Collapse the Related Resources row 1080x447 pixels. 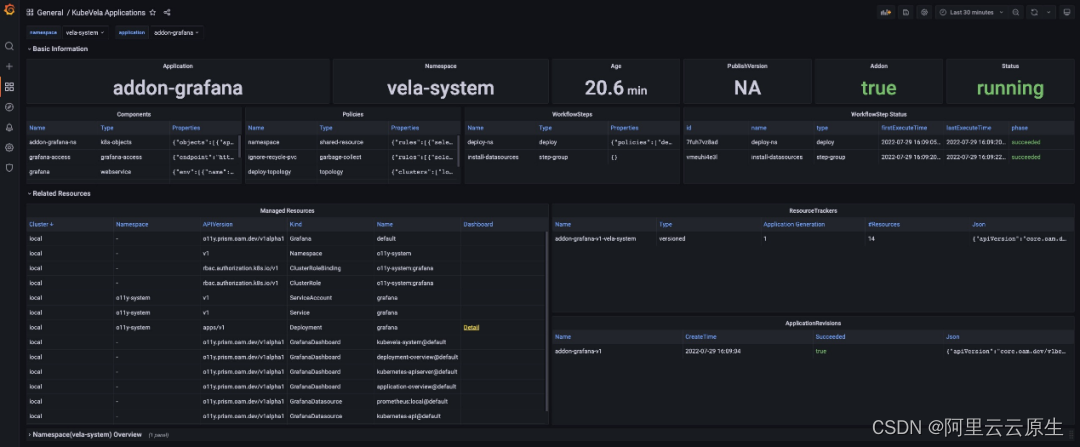coord(59,194)
